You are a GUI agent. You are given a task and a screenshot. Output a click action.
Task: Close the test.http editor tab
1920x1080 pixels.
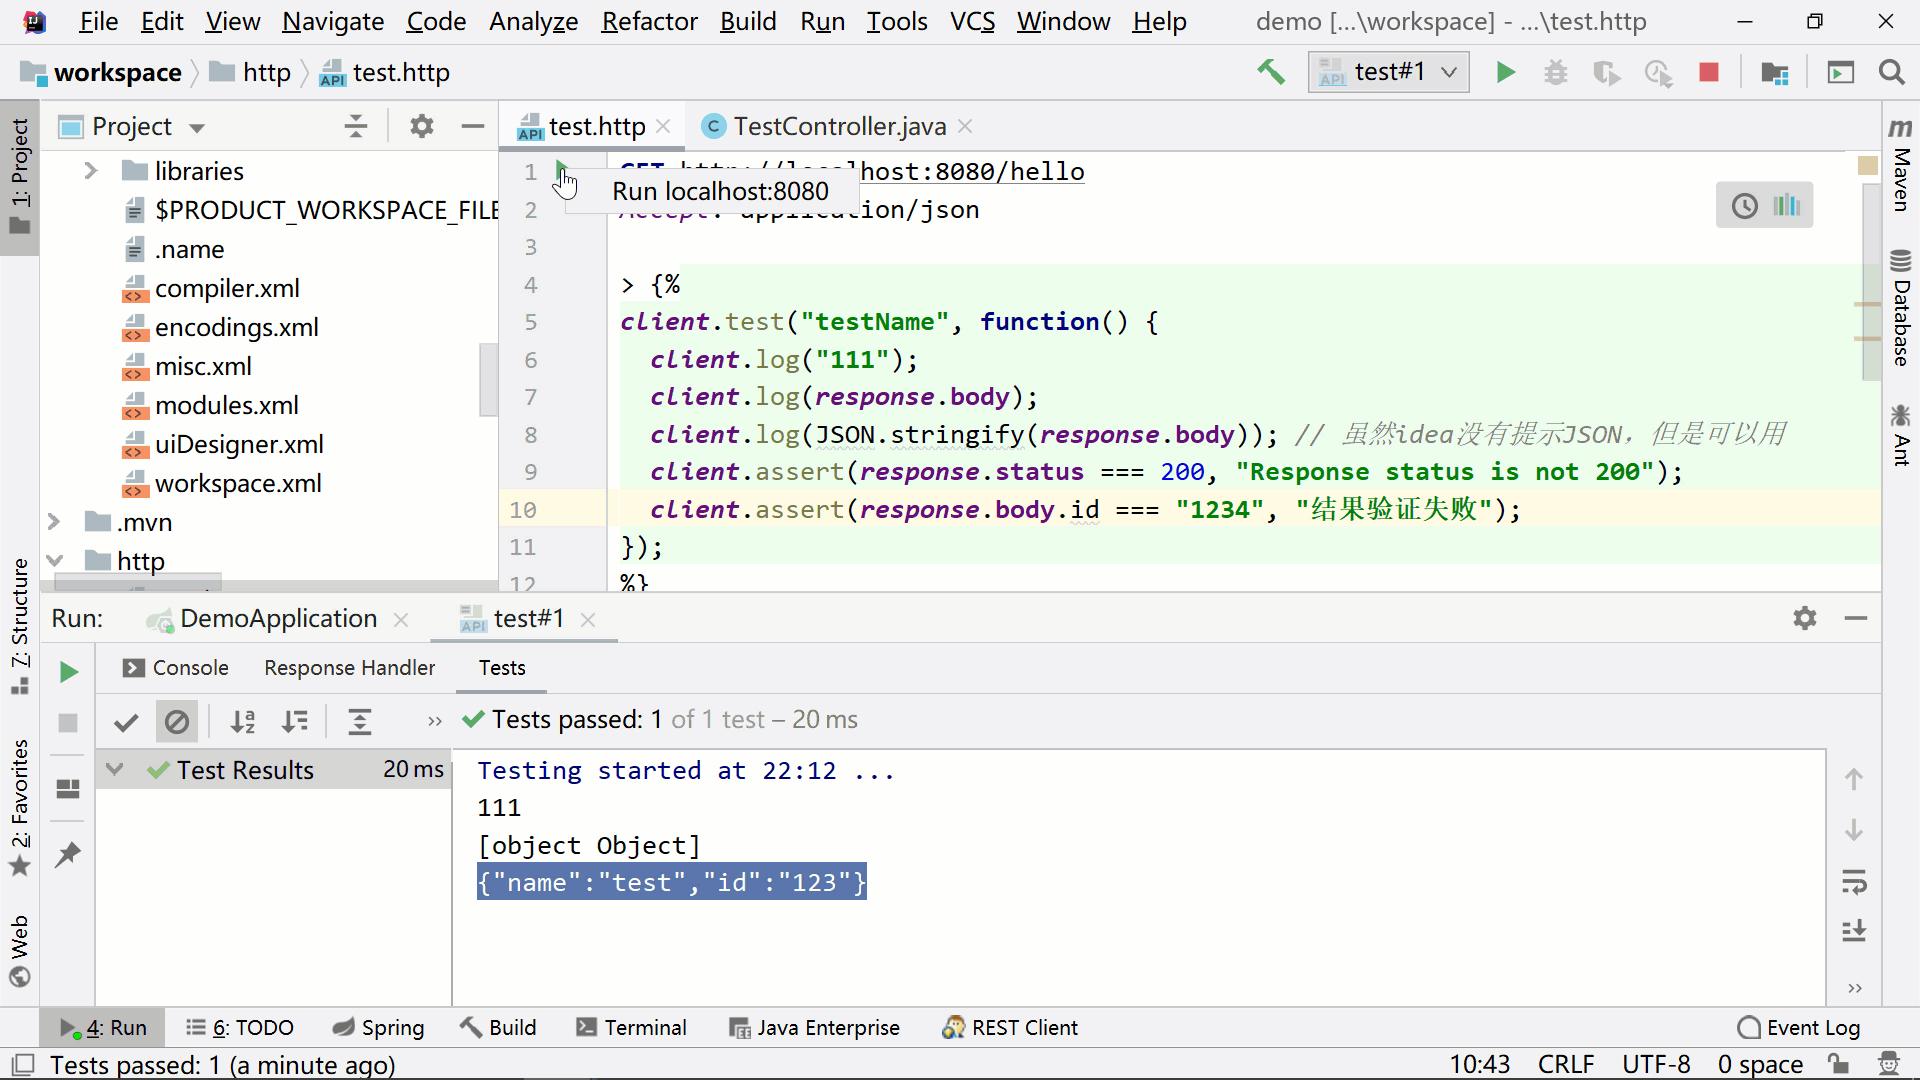663,126
